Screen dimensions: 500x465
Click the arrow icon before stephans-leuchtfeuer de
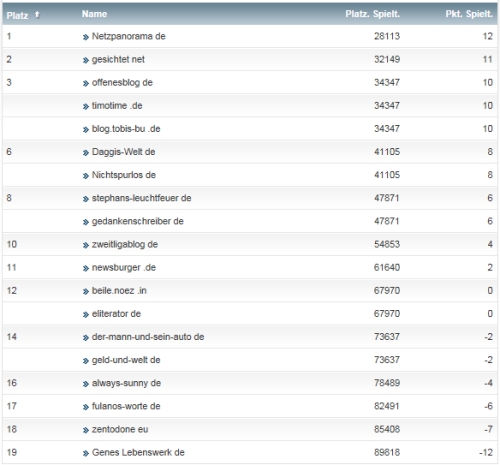(86, 199)
